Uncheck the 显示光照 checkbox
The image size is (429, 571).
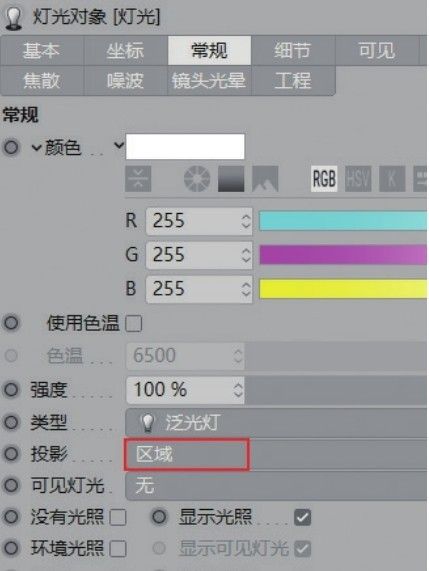pos(303,517)
